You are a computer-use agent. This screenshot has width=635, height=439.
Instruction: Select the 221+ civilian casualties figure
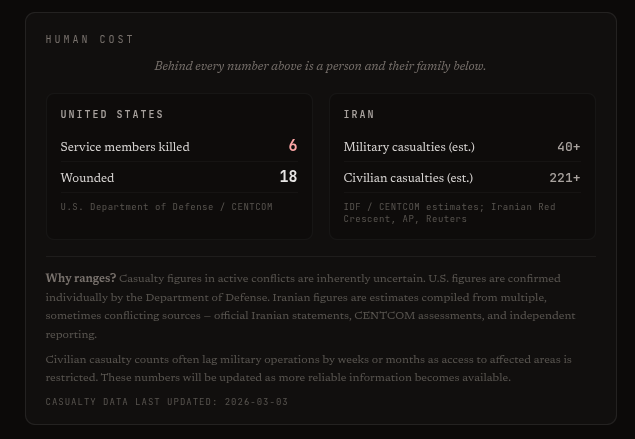[x=564, y=178]
